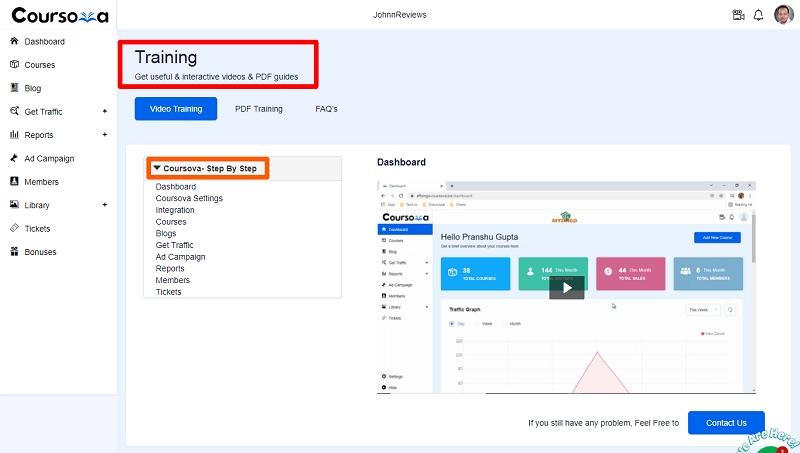Select Courses in the training list
Screen dimensions: 800x453
pyautogui.click(x=171, y=222)
